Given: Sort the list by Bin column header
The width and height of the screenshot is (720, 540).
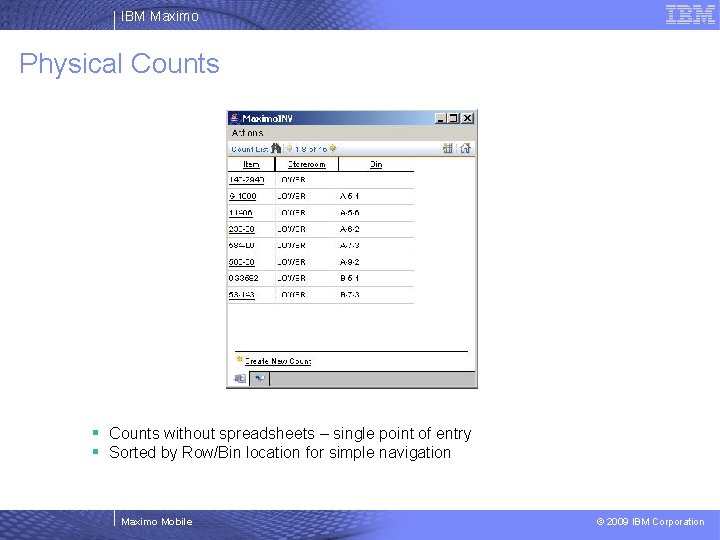Looking at the screenshot, I should pos(376,164).
